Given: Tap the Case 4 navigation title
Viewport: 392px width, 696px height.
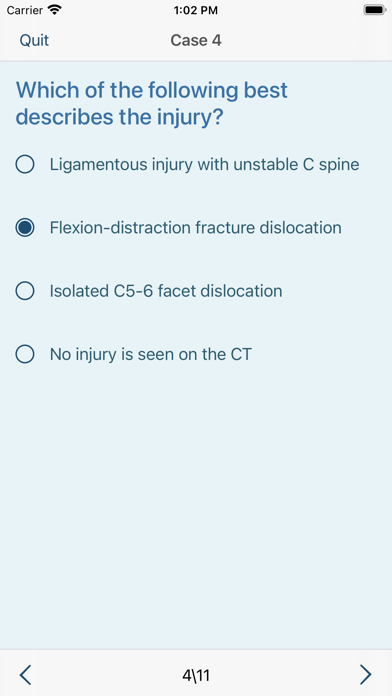Looking at the screenshot, I should 196,40.
